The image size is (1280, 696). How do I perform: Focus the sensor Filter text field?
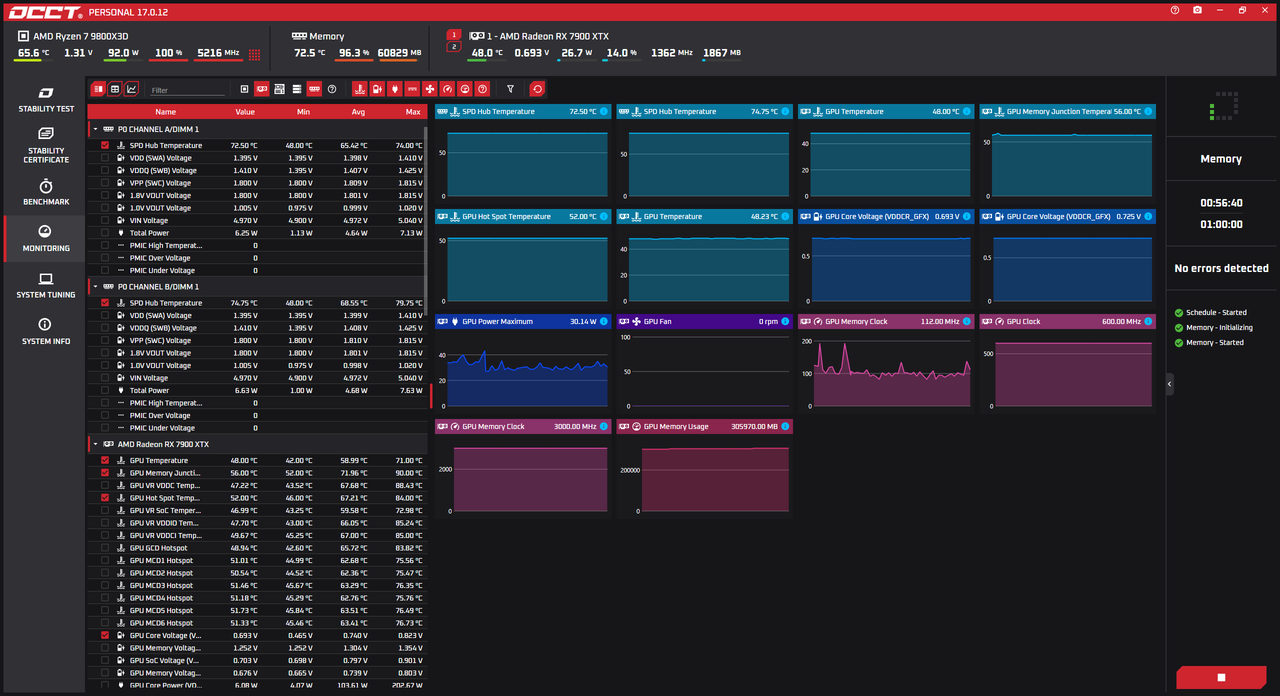188,90
